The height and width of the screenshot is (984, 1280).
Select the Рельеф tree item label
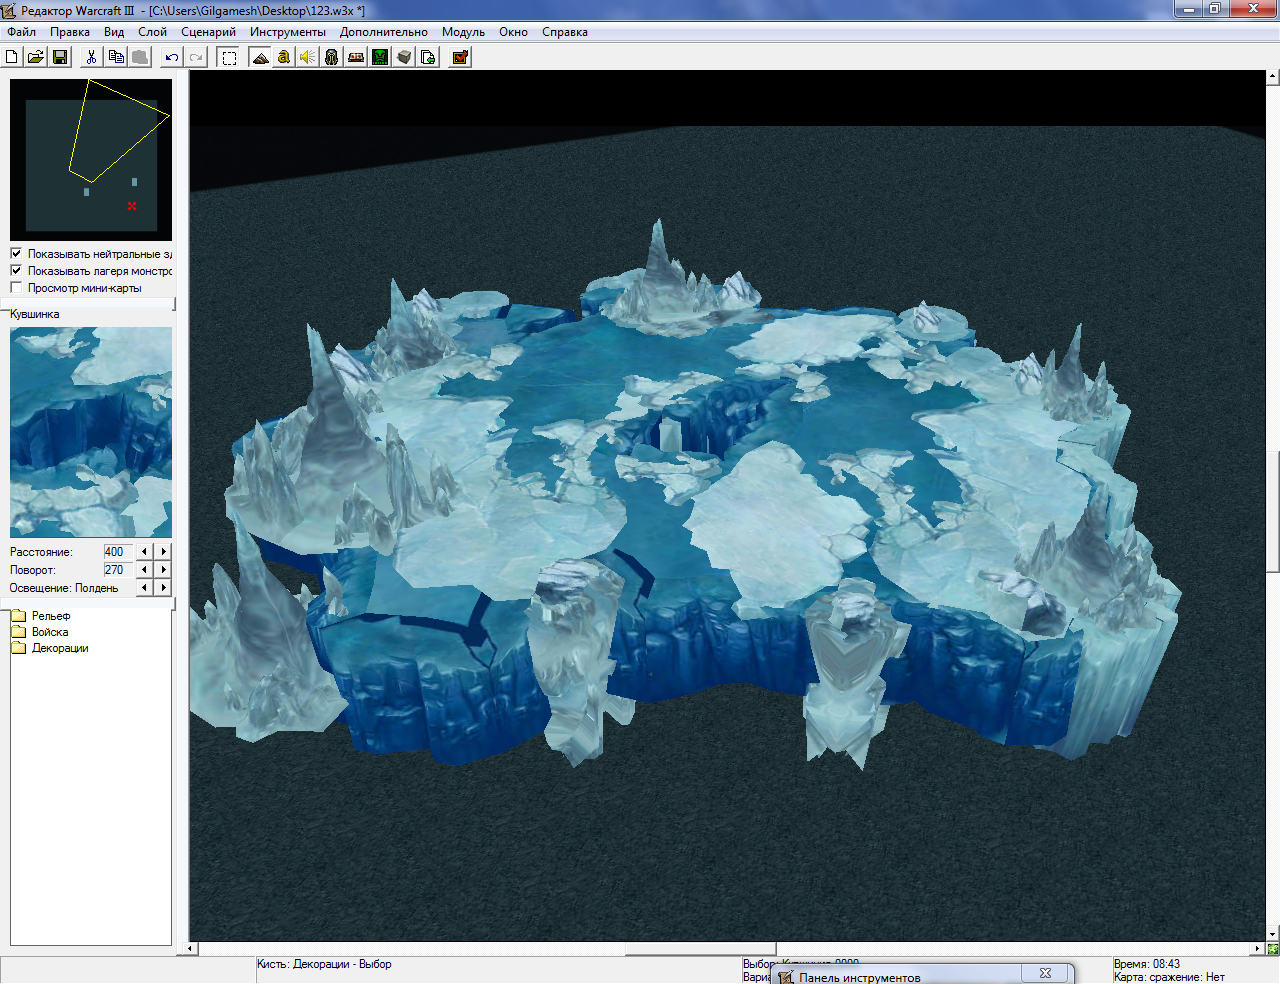tap(51, 616)
